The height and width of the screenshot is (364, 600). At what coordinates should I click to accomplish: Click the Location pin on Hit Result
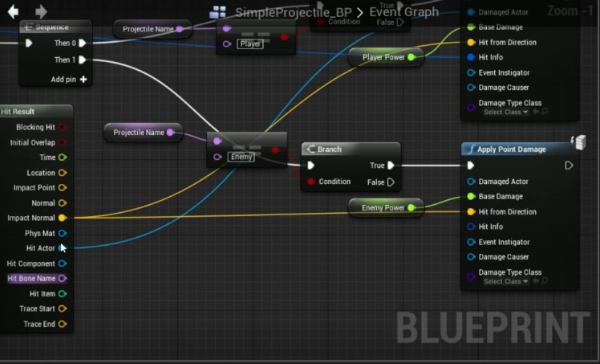(62, 173)
